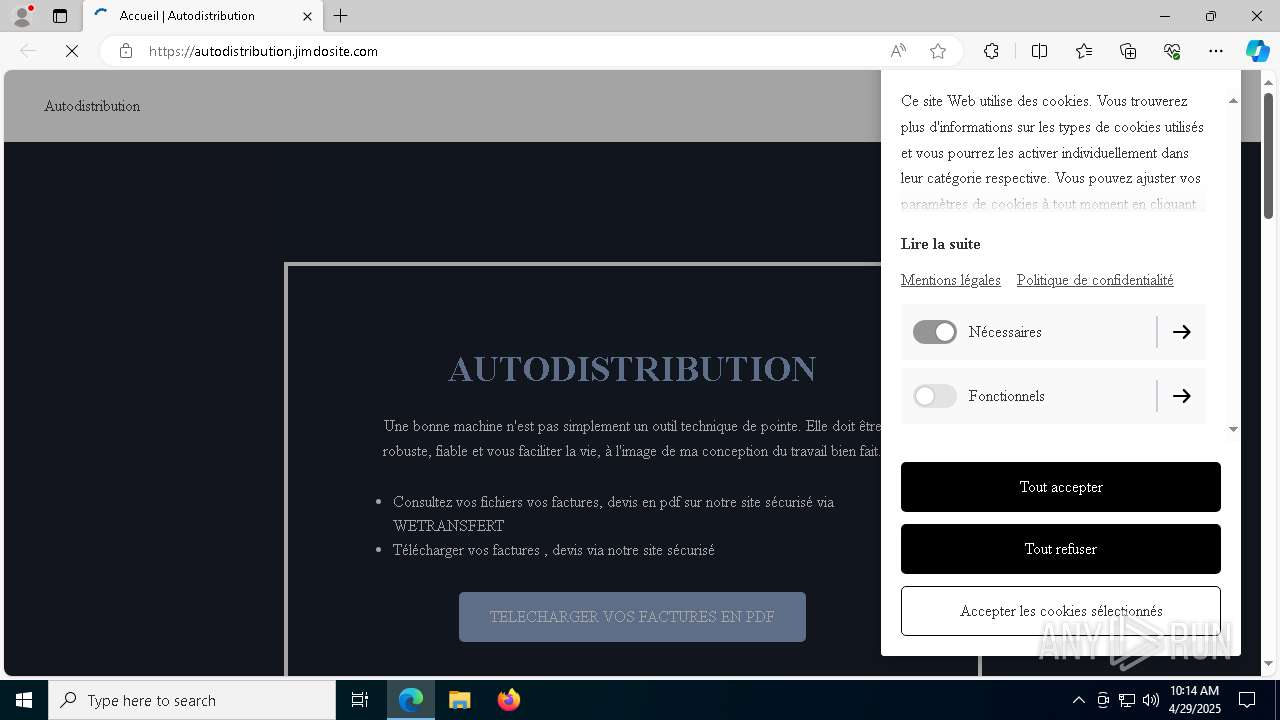Image resolution: width=1280 pixels, height=720 pixels.
Task: Click the Edge profile icon
Action: (21, 15)
